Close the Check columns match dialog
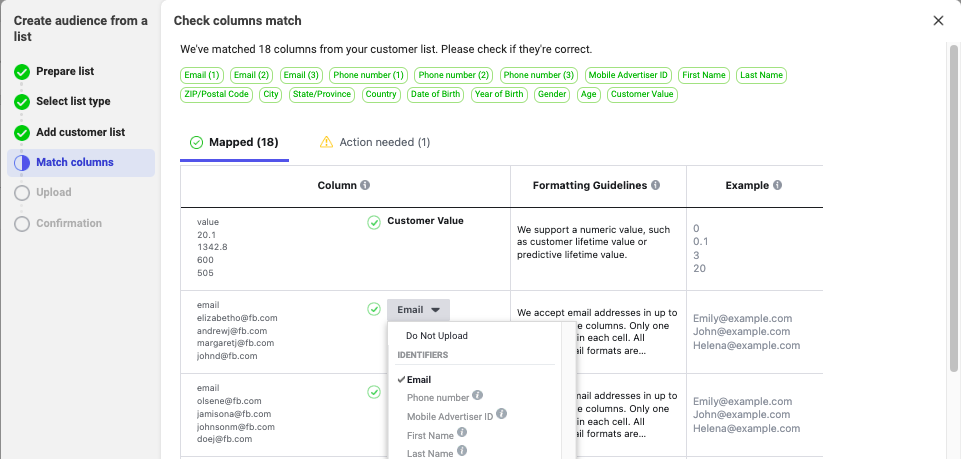This screenshot has width=961, height=459. [938, 21]
